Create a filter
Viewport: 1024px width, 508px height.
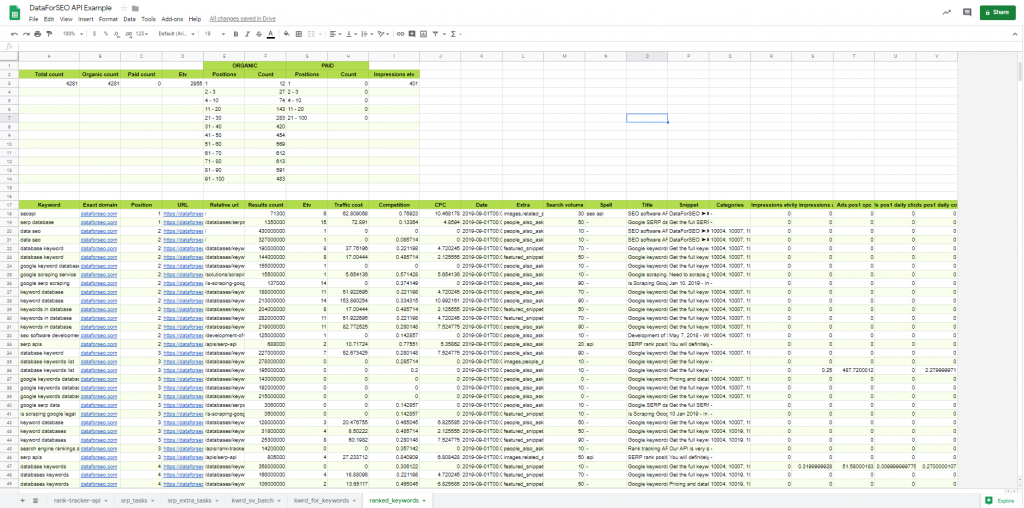[x=436, y=34]
